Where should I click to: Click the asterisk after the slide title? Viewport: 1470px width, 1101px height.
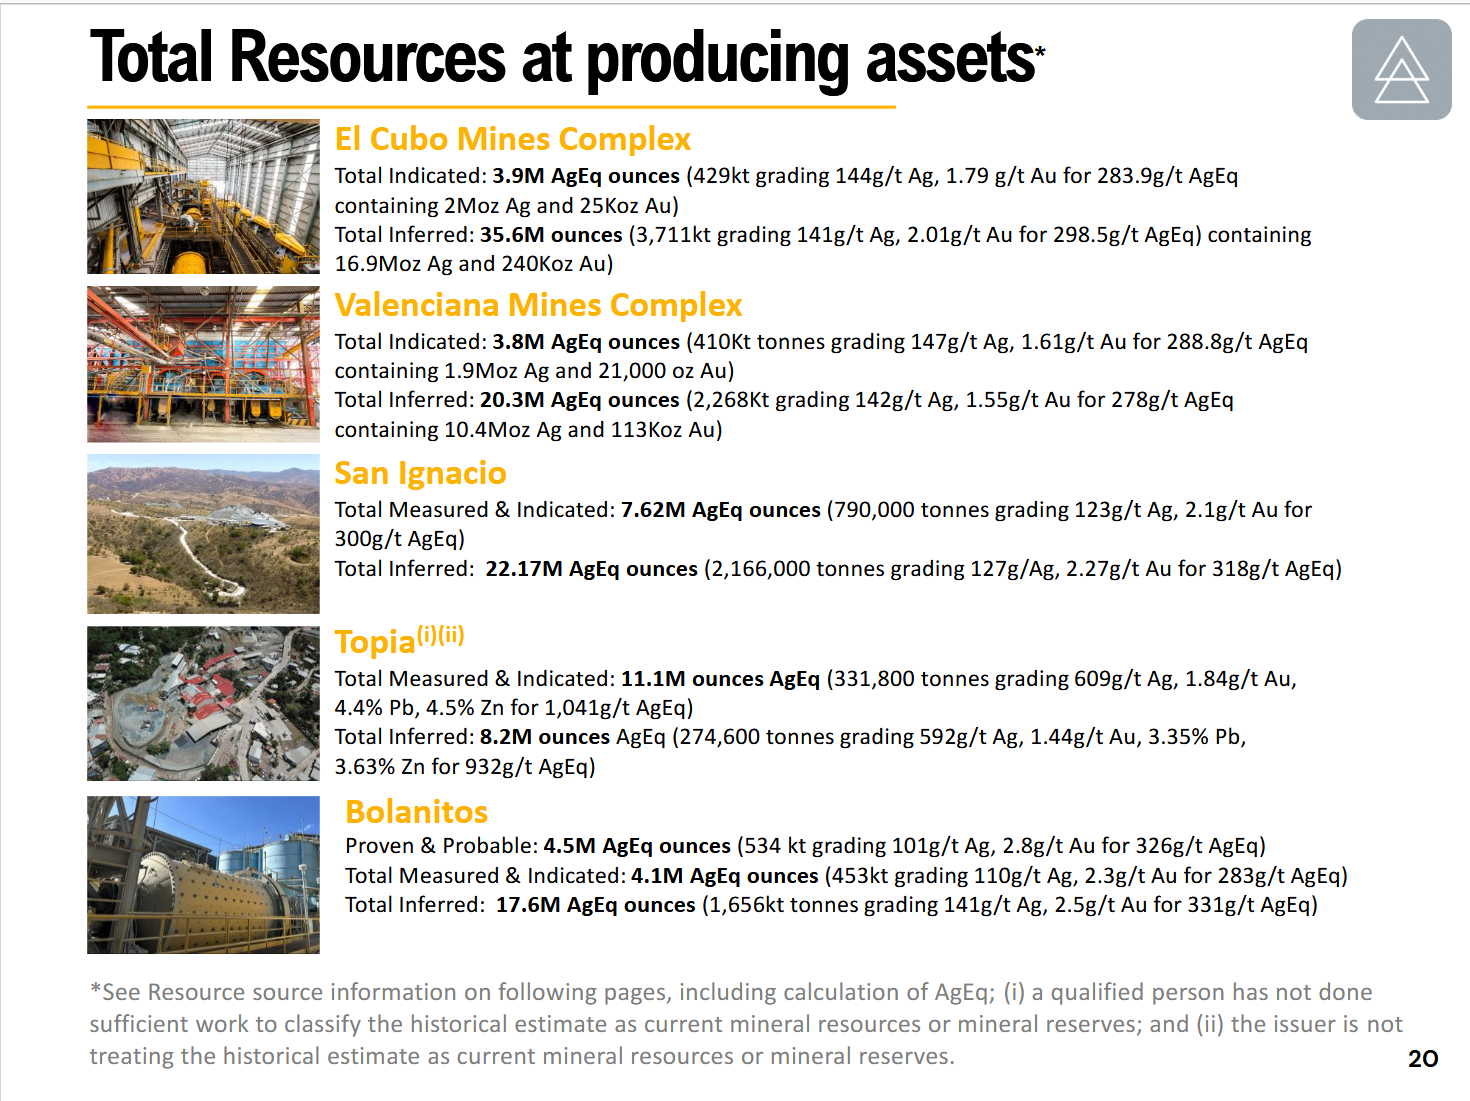(1040, 49)
